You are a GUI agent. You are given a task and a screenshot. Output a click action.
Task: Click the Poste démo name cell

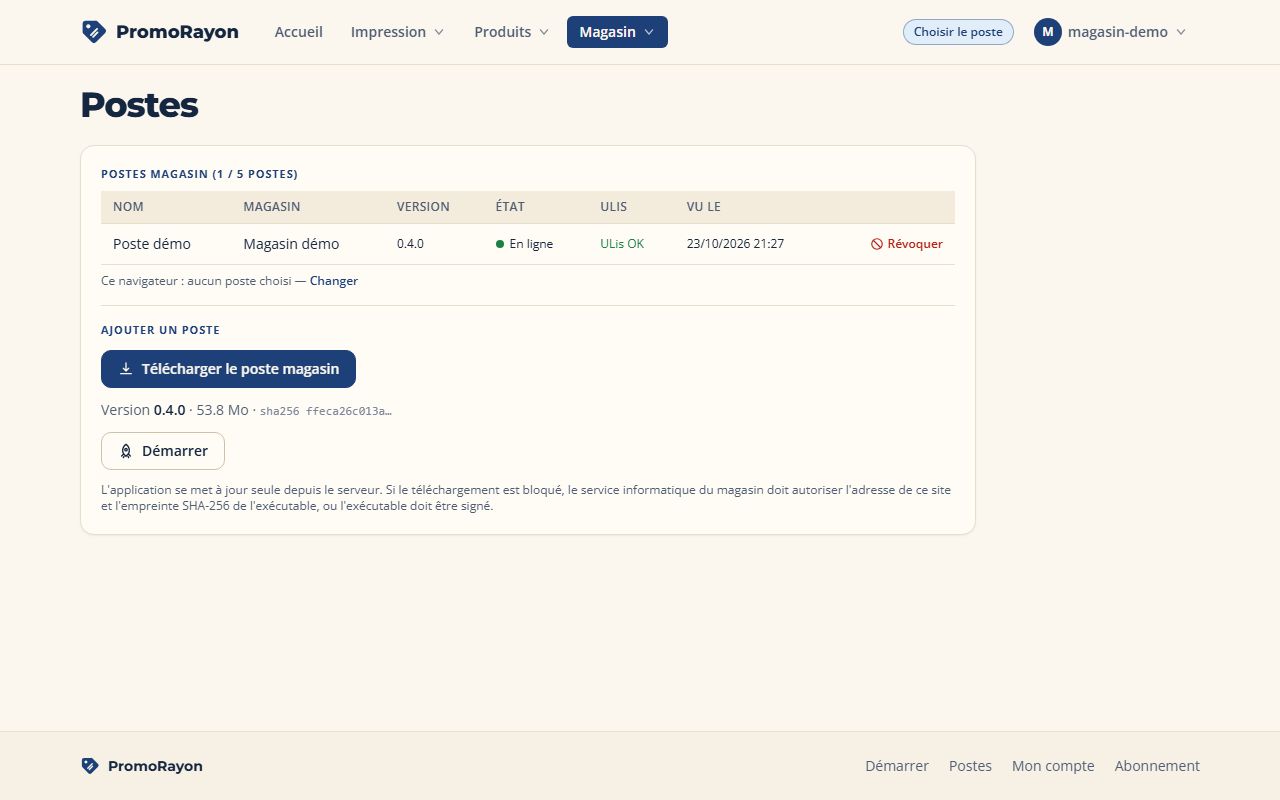[152, 244]
